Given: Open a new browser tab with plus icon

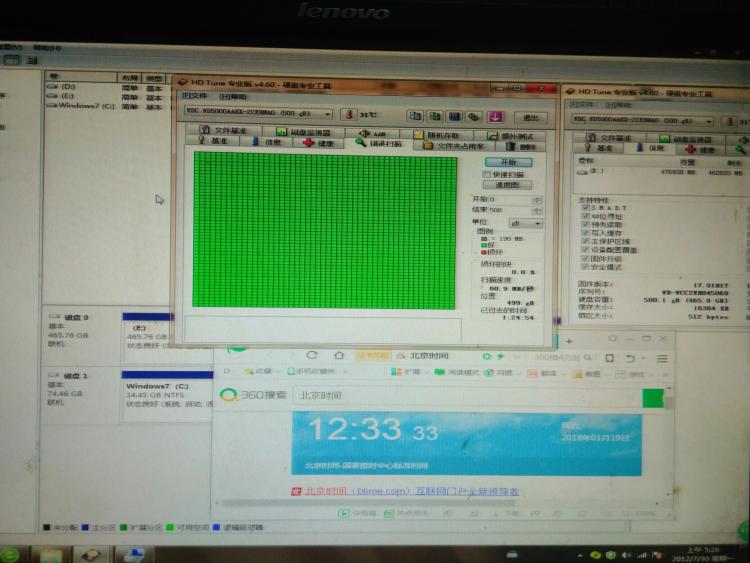Looking at the screenshot, I should tap(569, 342).
